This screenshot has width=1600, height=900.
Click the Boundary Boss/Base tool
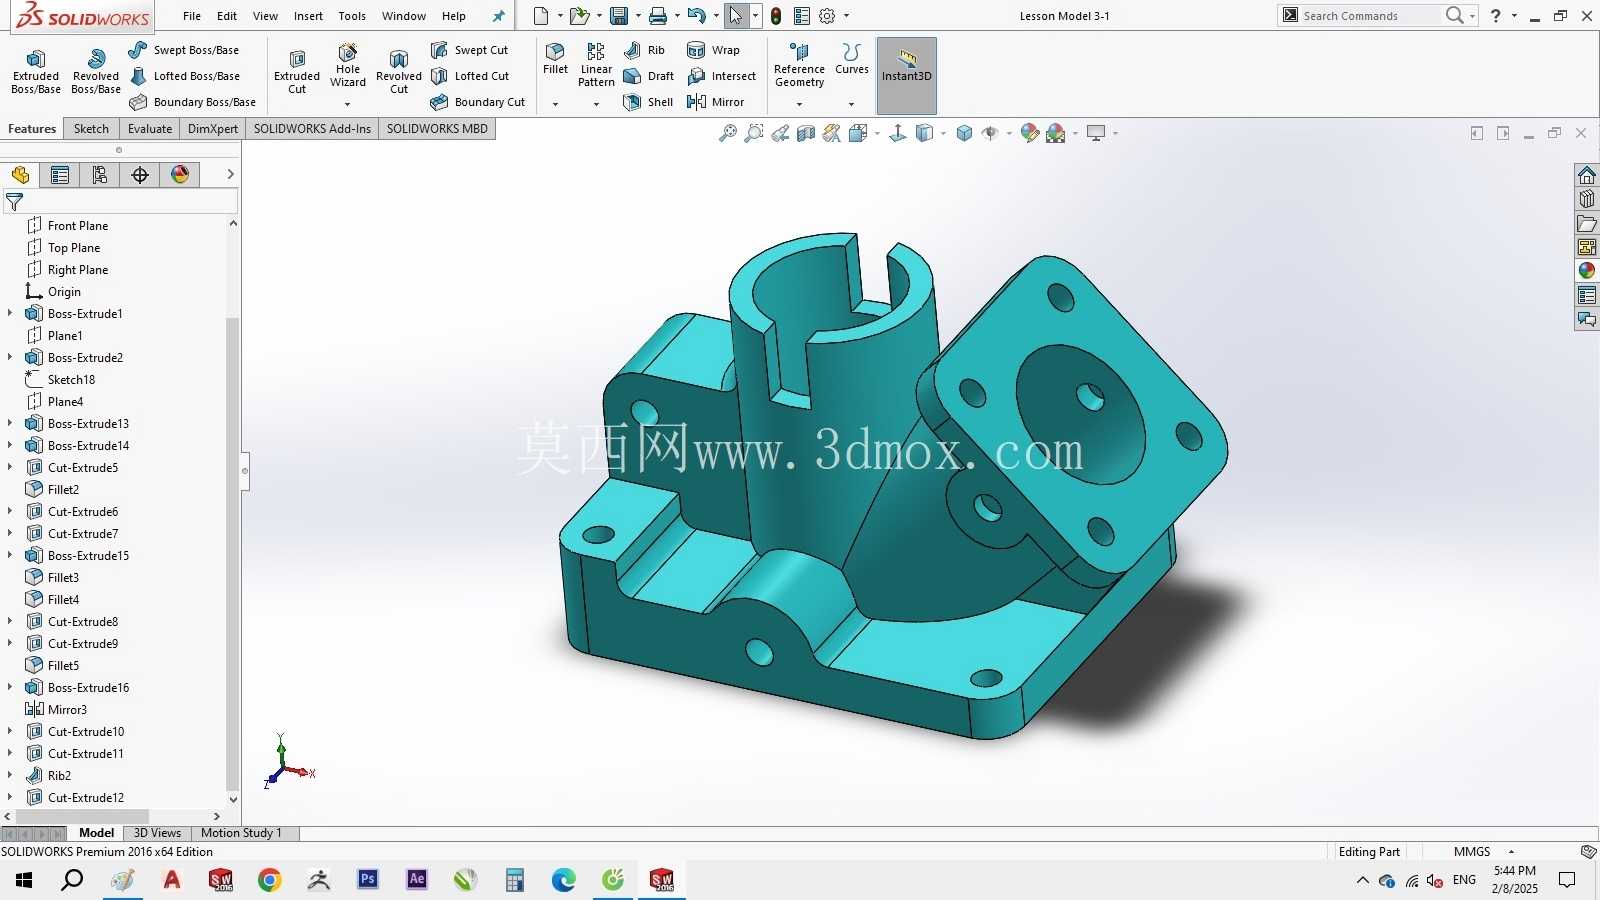point(192,102)
